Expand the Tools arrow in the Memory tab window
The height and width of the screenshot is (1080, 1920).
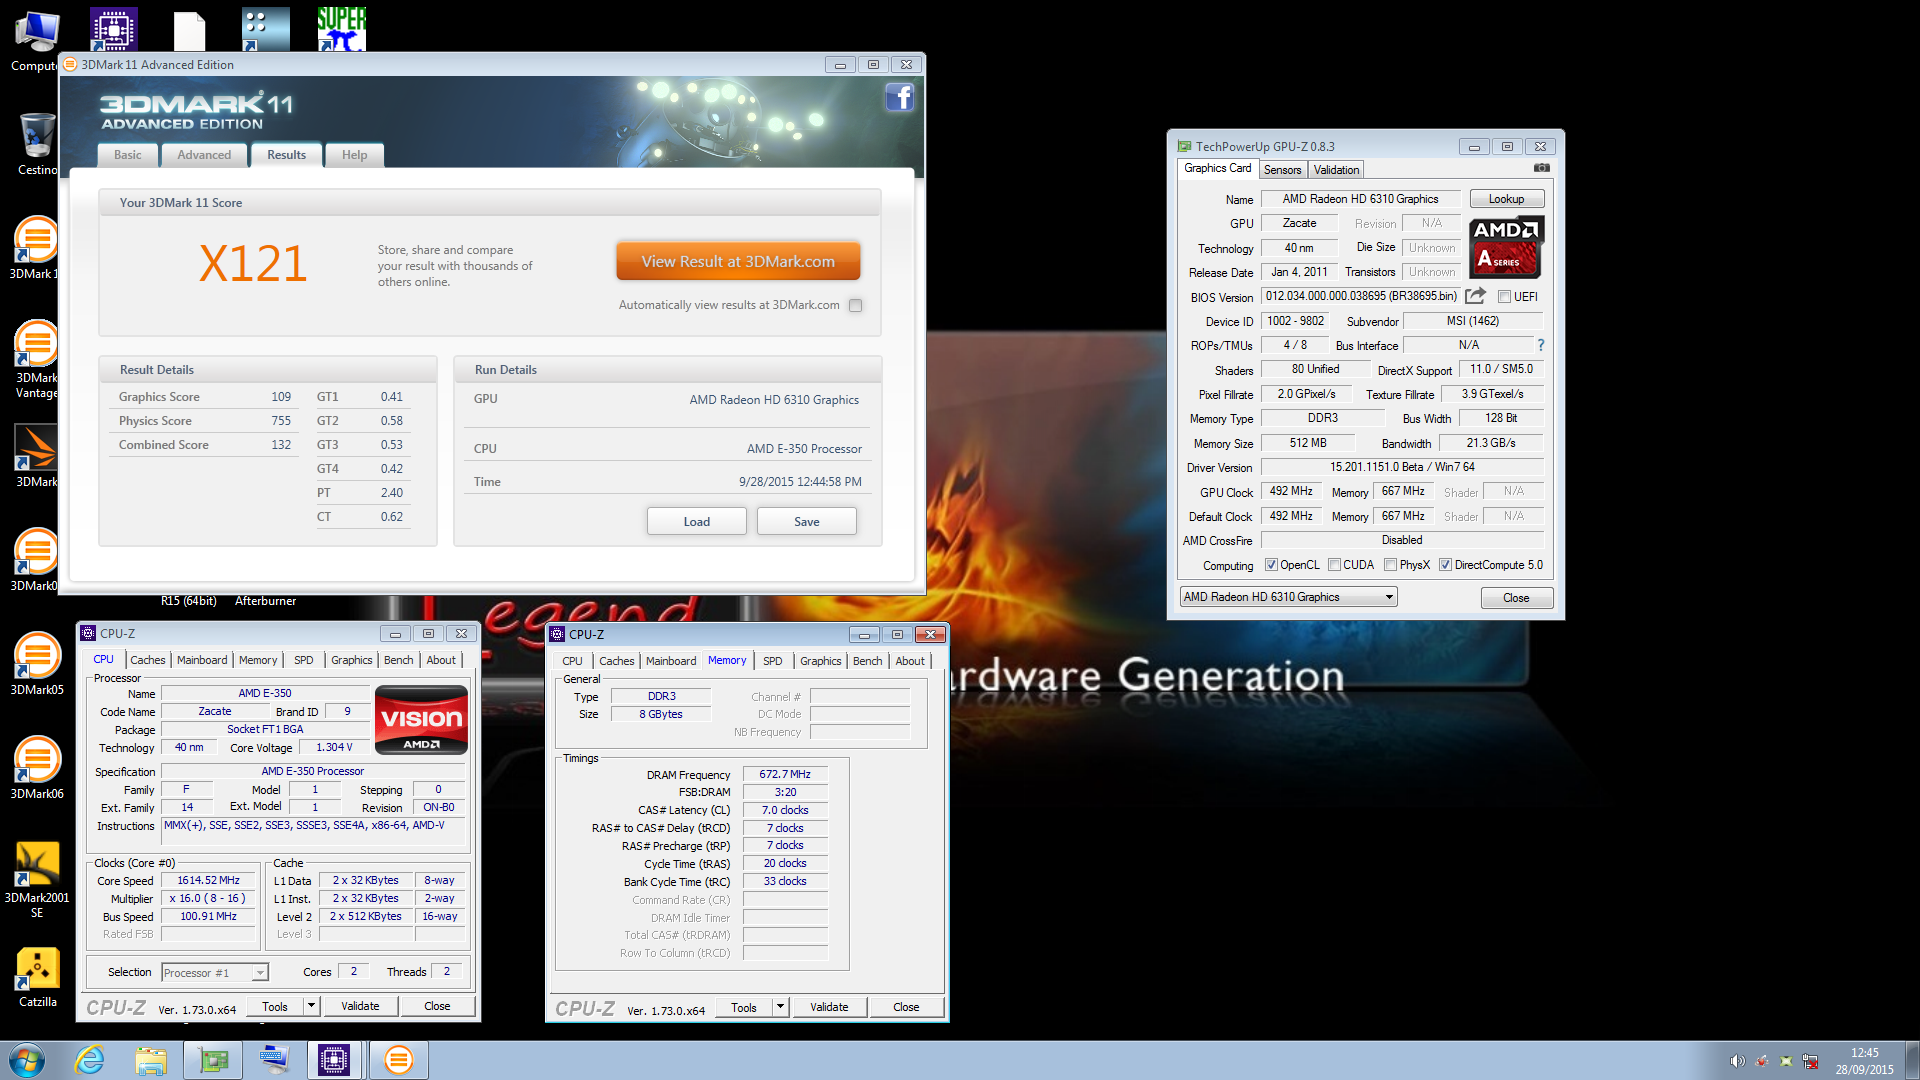[x=780, y=1007]
